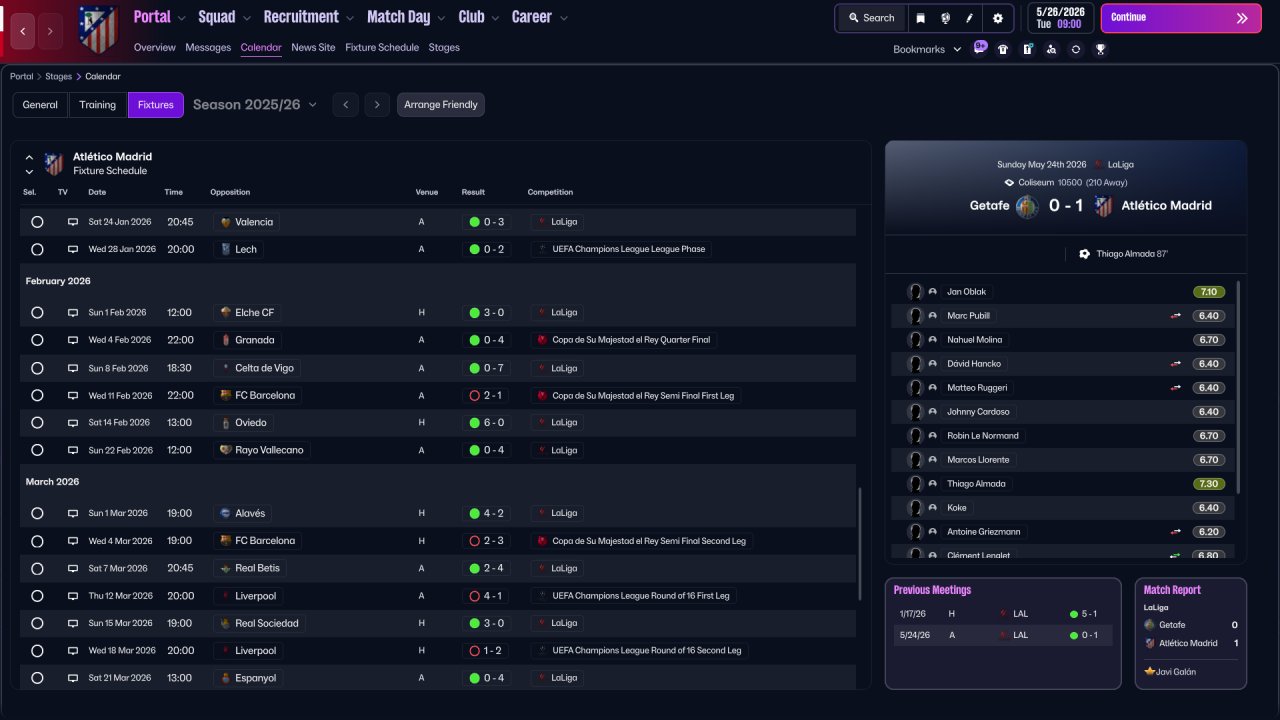This screenshot has height=720, width=1280.
Task: Go to the previous season with left chevron
Action: click(345, 105)
